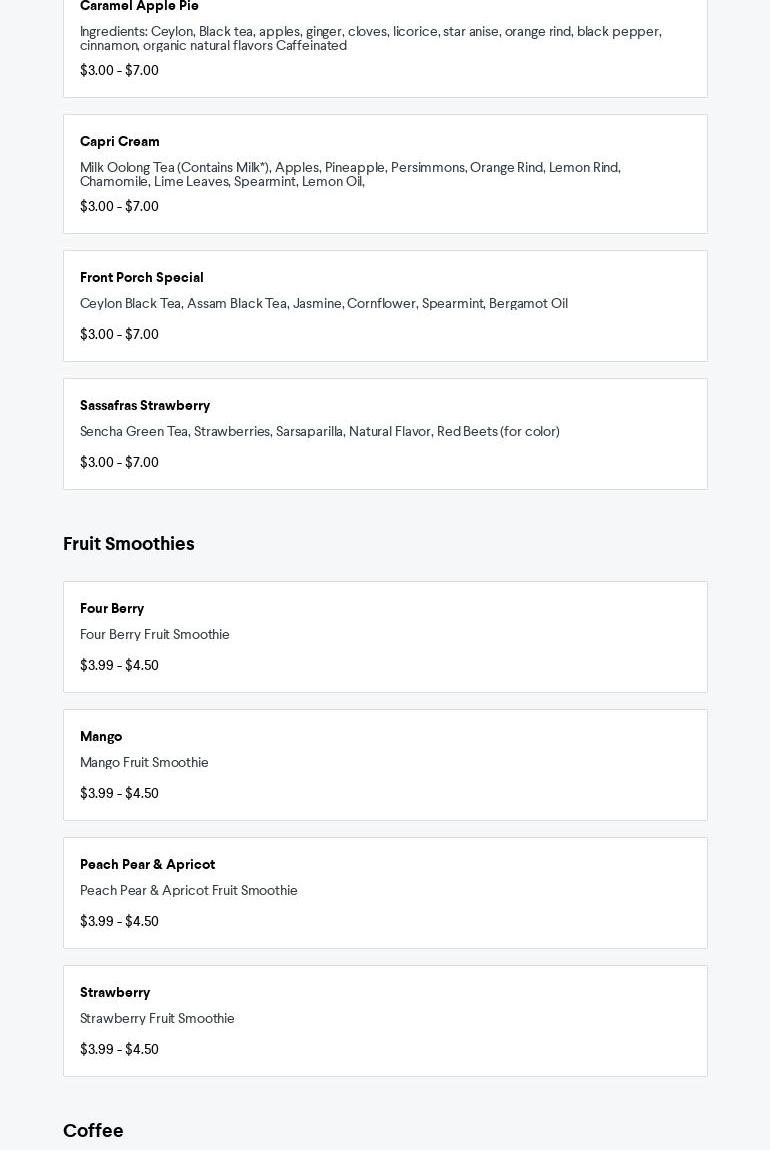Open the Strawberry smoothie item title
Viewport: 770px width, 1150px height.
115,993
